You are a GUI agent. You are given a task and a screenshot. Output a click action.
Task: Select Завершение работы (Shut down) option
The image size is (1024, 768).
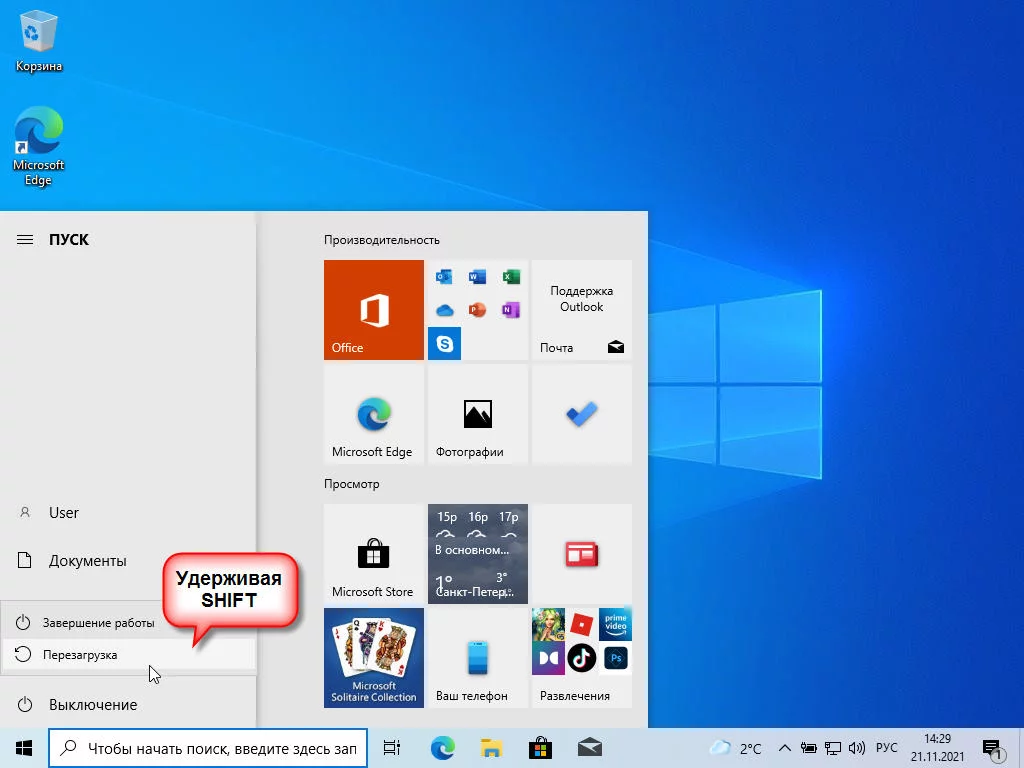[x=98, y=623]
